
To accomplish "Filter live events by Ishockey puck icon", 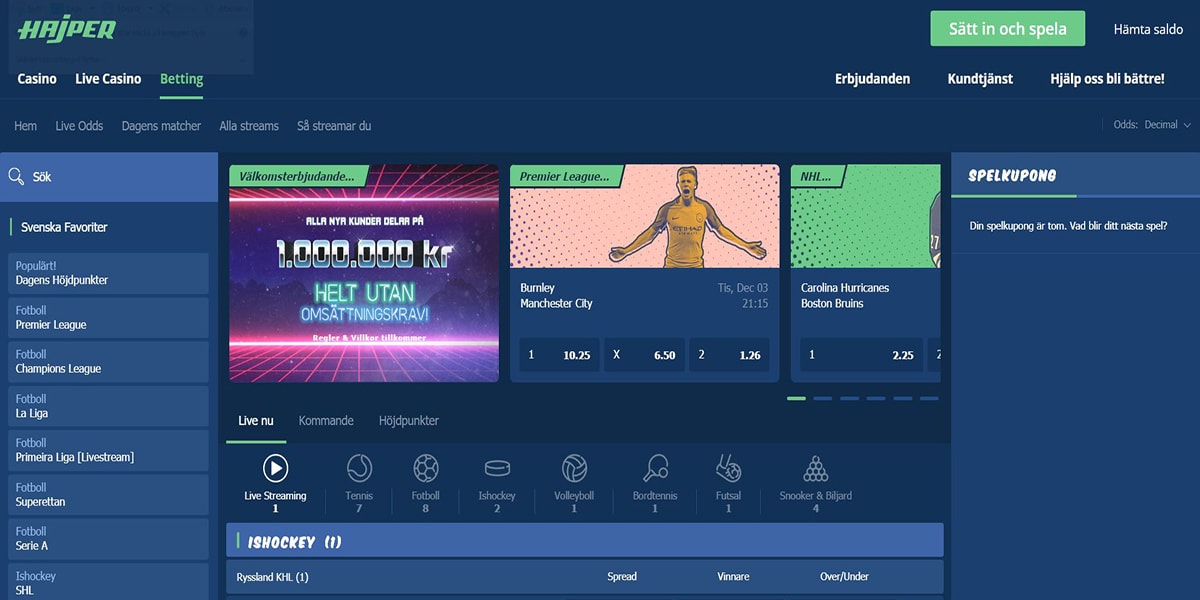I will point(497,468).
